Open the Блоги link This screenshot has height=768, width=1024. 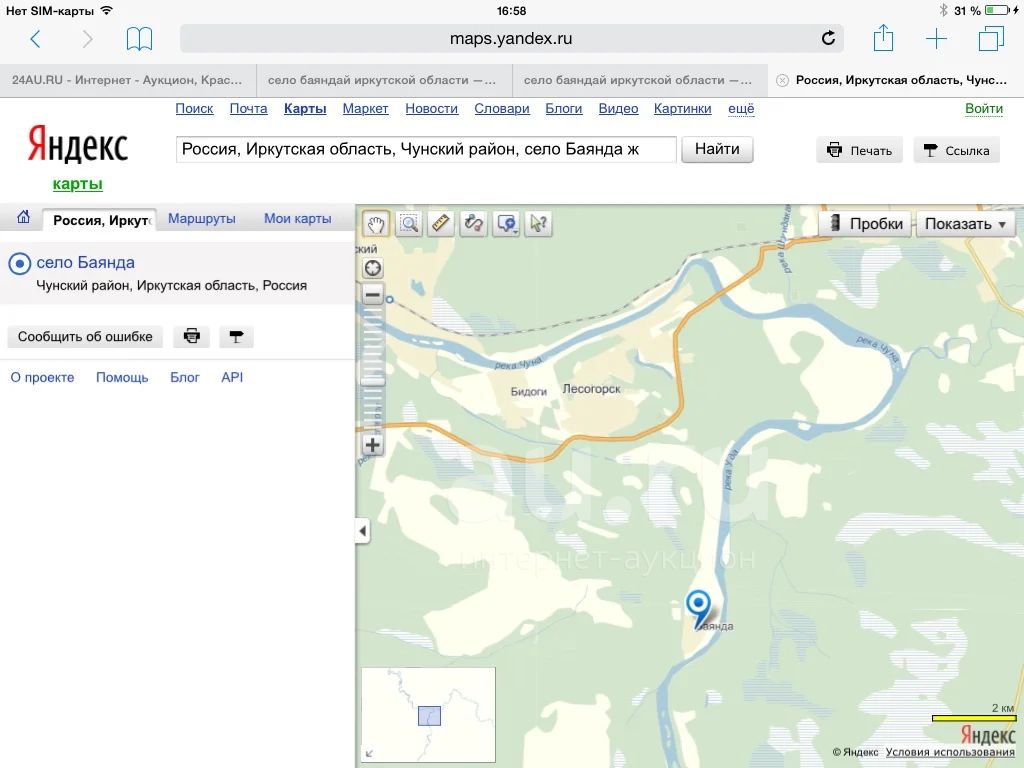(564, 108)
